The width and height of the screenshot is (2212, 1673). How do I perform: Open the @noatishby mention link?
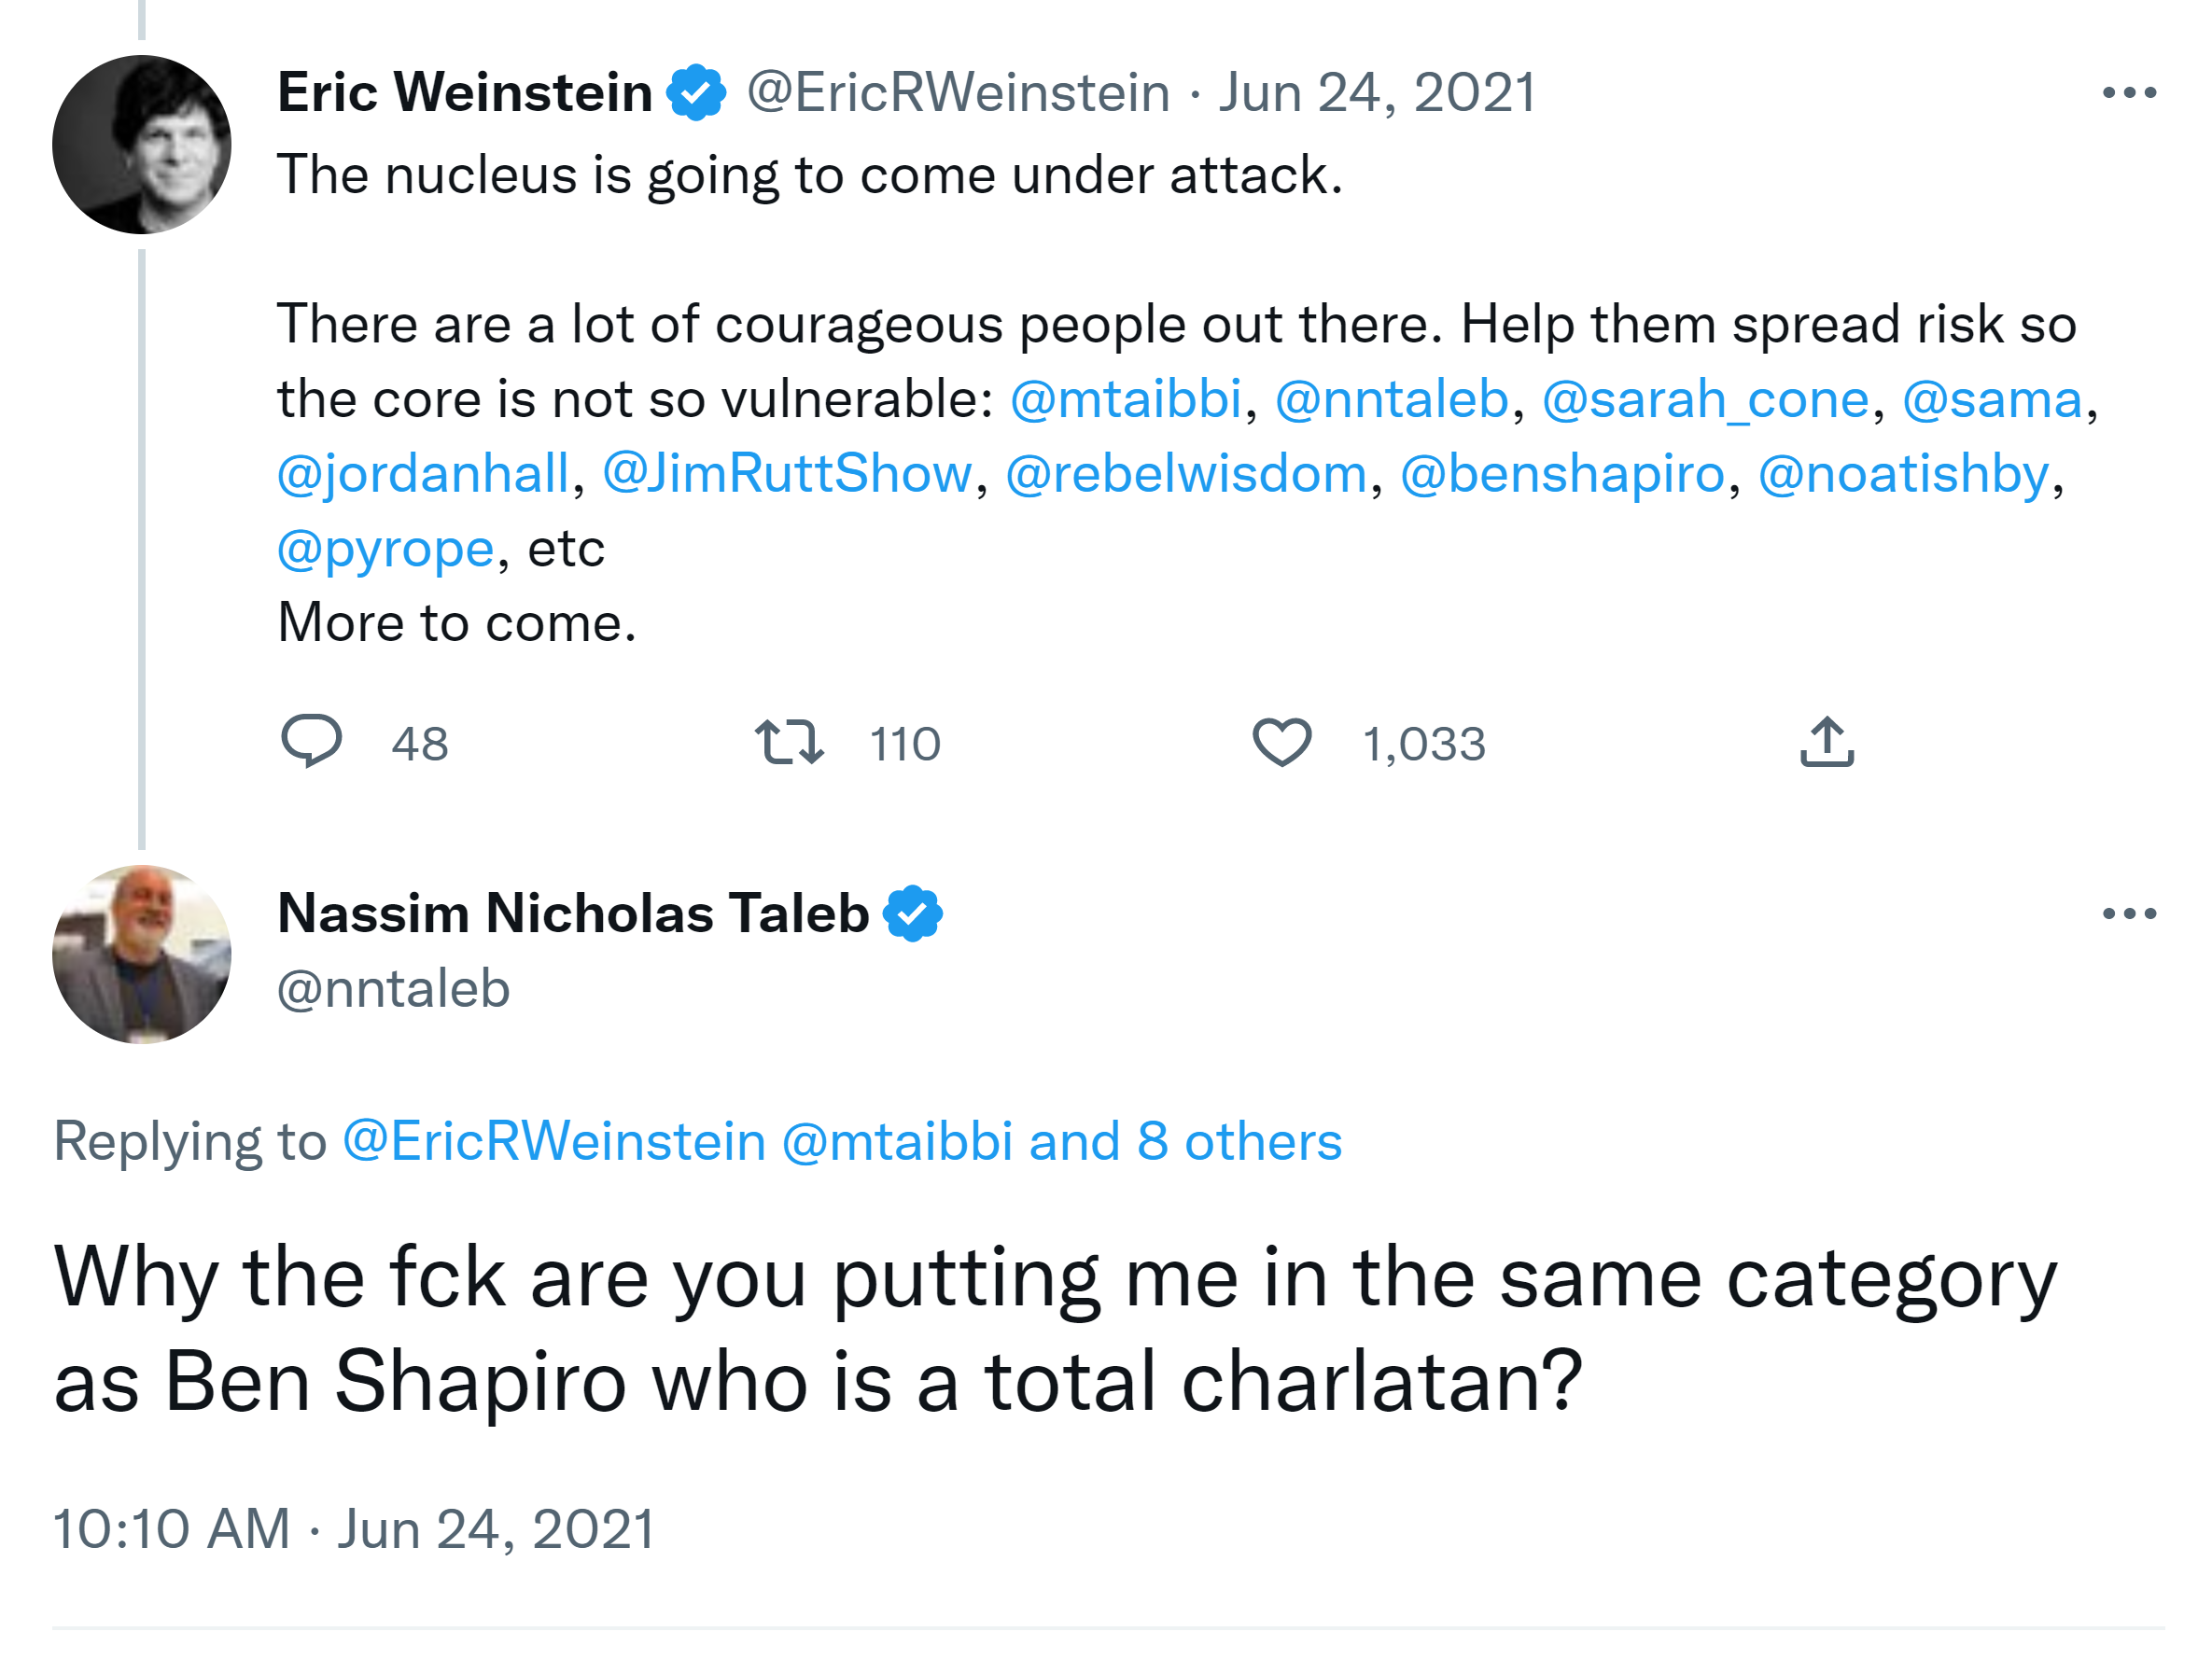1904,473
